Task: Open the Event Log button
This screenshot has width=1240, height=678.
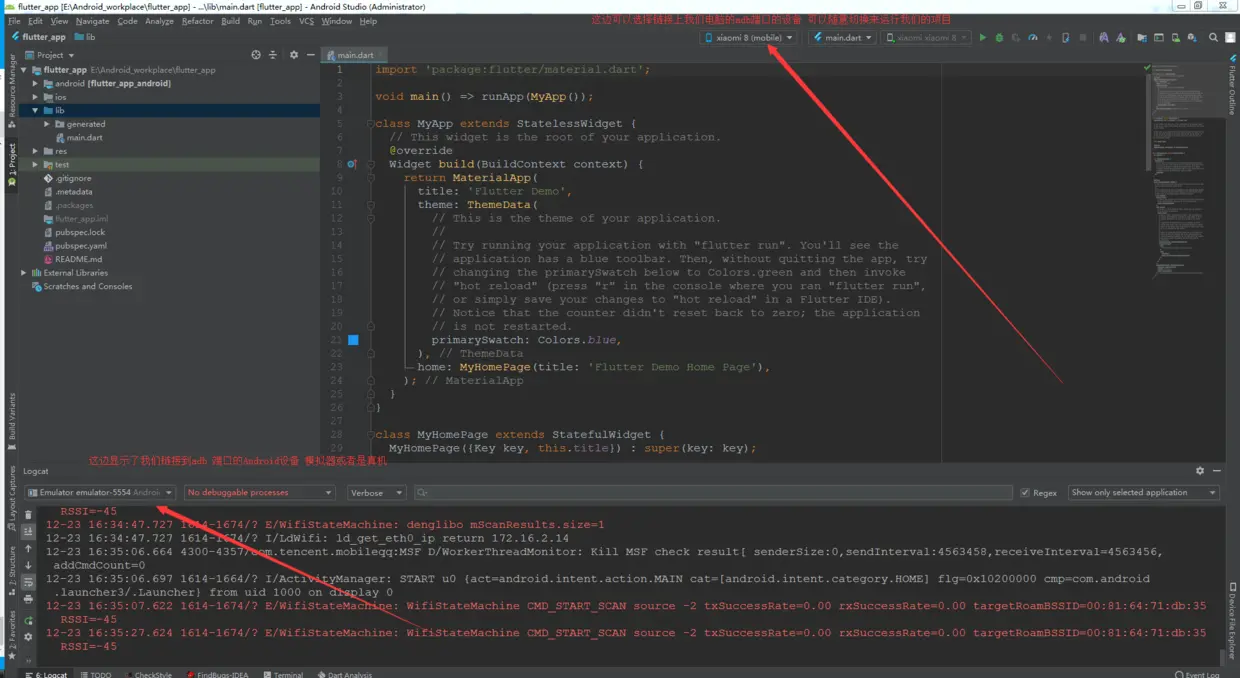Action: [x=1197, y=675]
